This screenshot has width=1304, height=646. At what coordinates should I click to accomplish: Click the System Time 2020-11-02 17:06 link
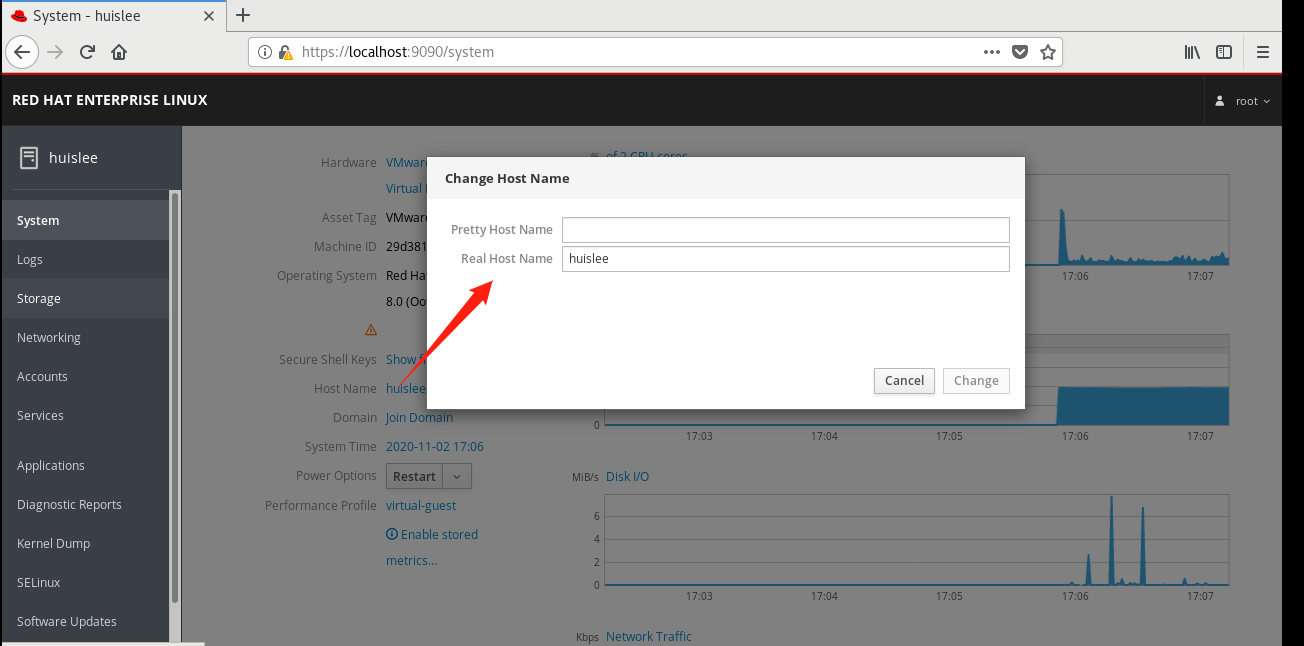[x=435, y=447]
